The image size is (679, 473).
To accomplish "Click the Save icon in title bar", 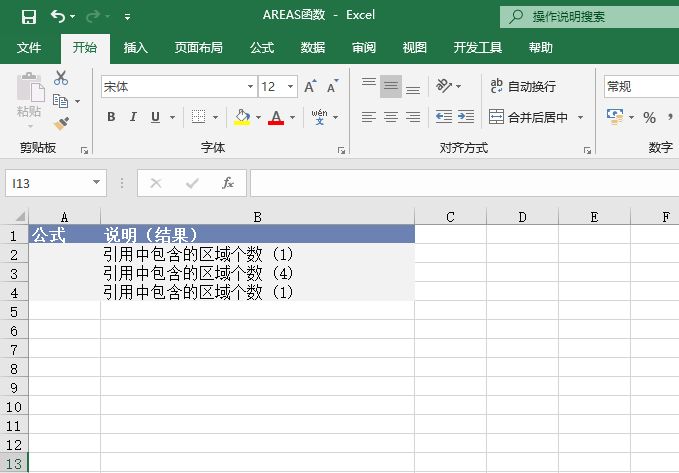I will click(28, 17).
